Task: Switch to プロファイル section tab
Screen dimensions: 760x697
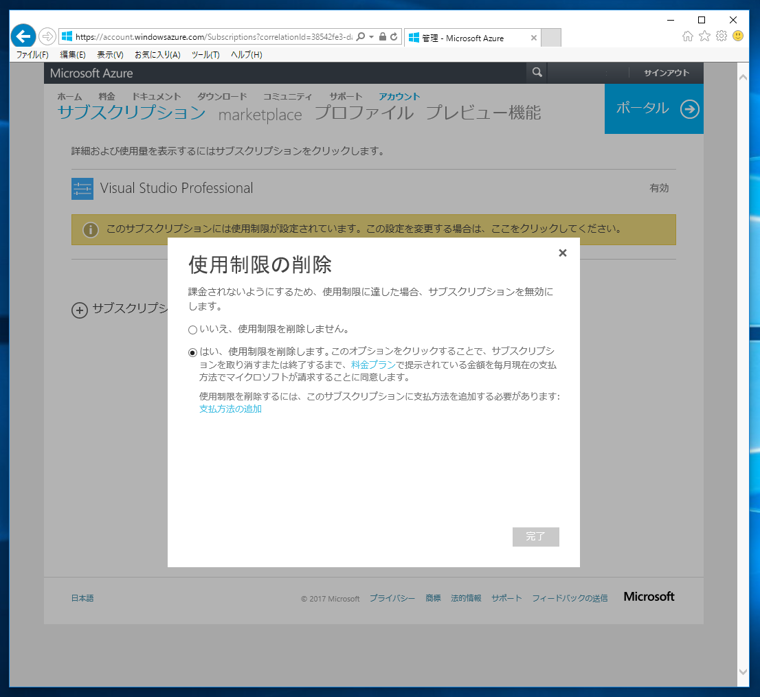Action: (x=364, y=113)
